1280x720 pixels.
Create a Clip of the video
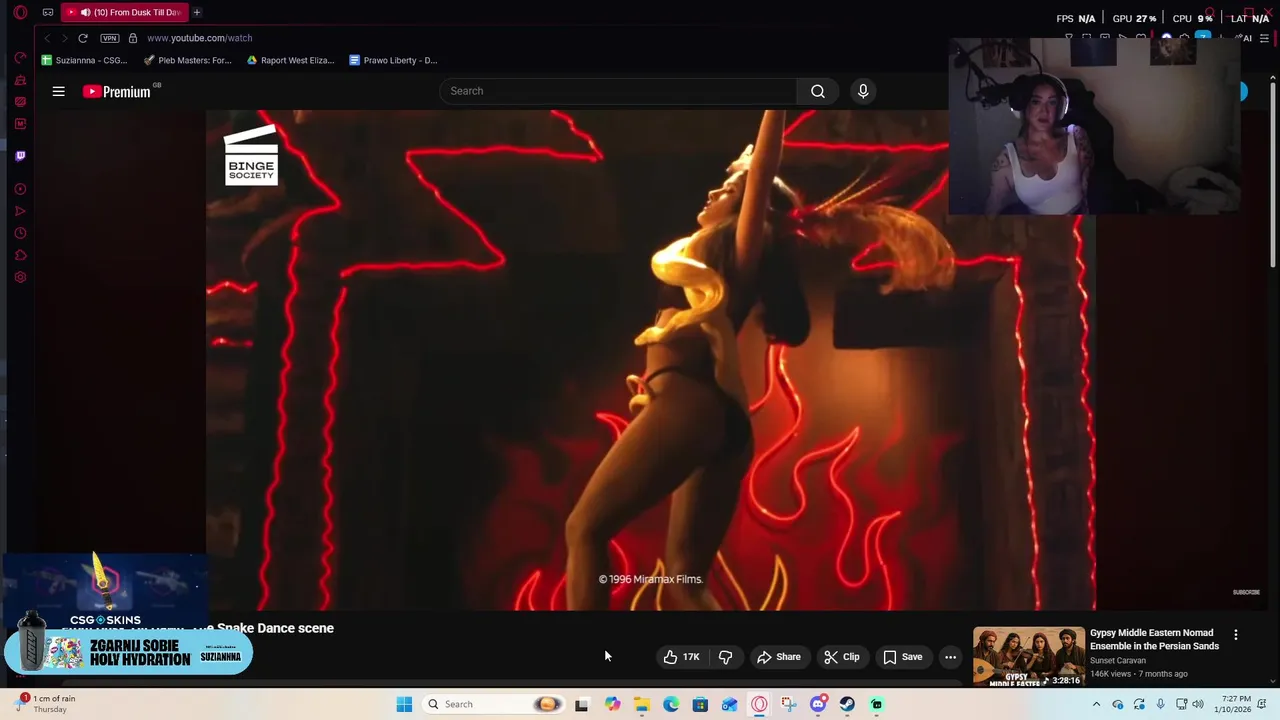point(841,657)
